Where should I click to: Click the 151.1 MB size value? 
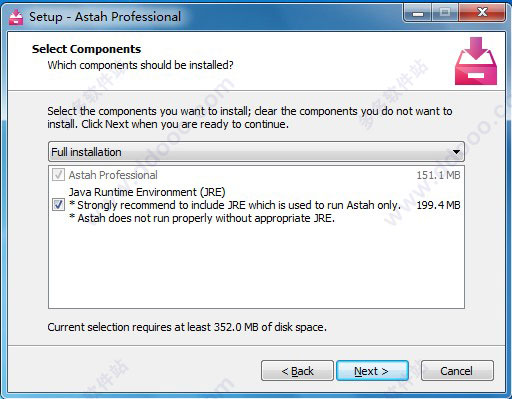tap(438, 175)
